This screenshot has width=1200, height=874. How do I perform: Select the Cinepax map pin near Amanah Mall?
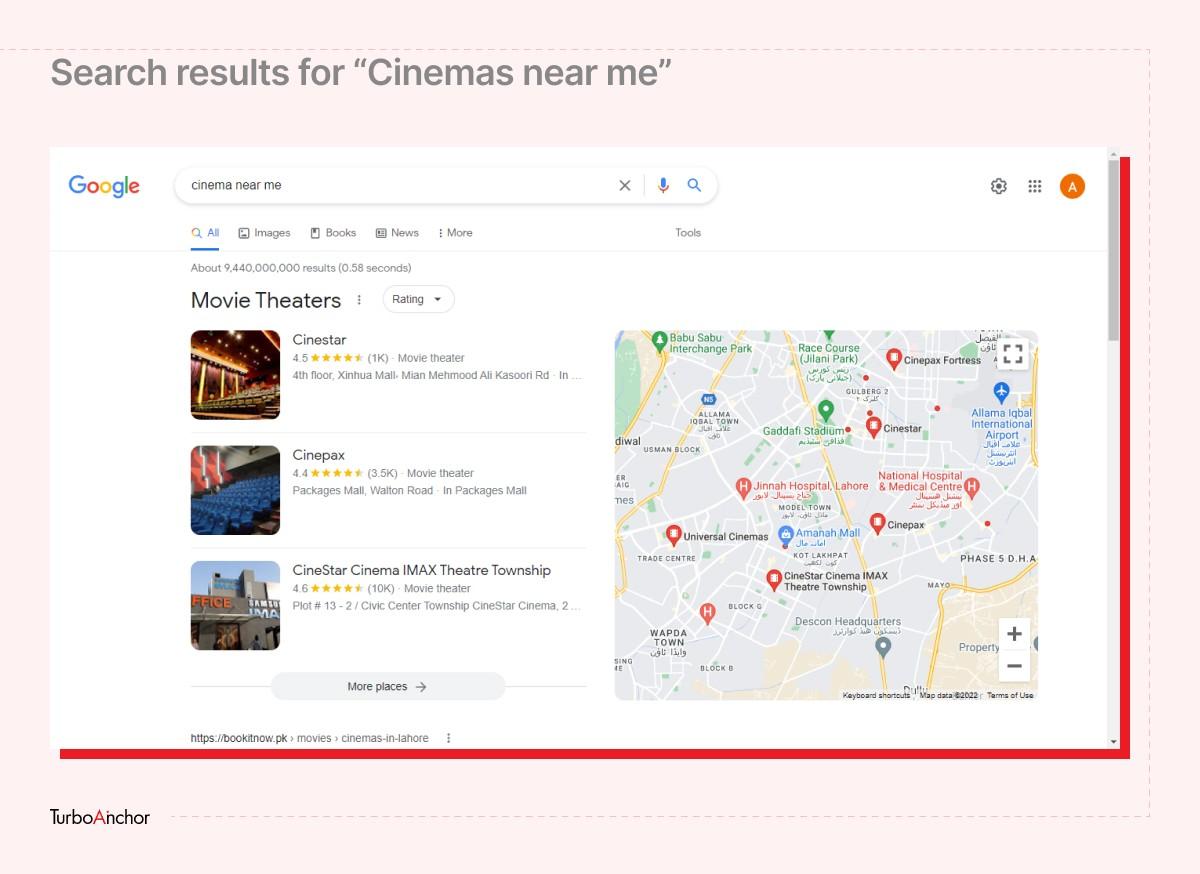tap(877, 523)
